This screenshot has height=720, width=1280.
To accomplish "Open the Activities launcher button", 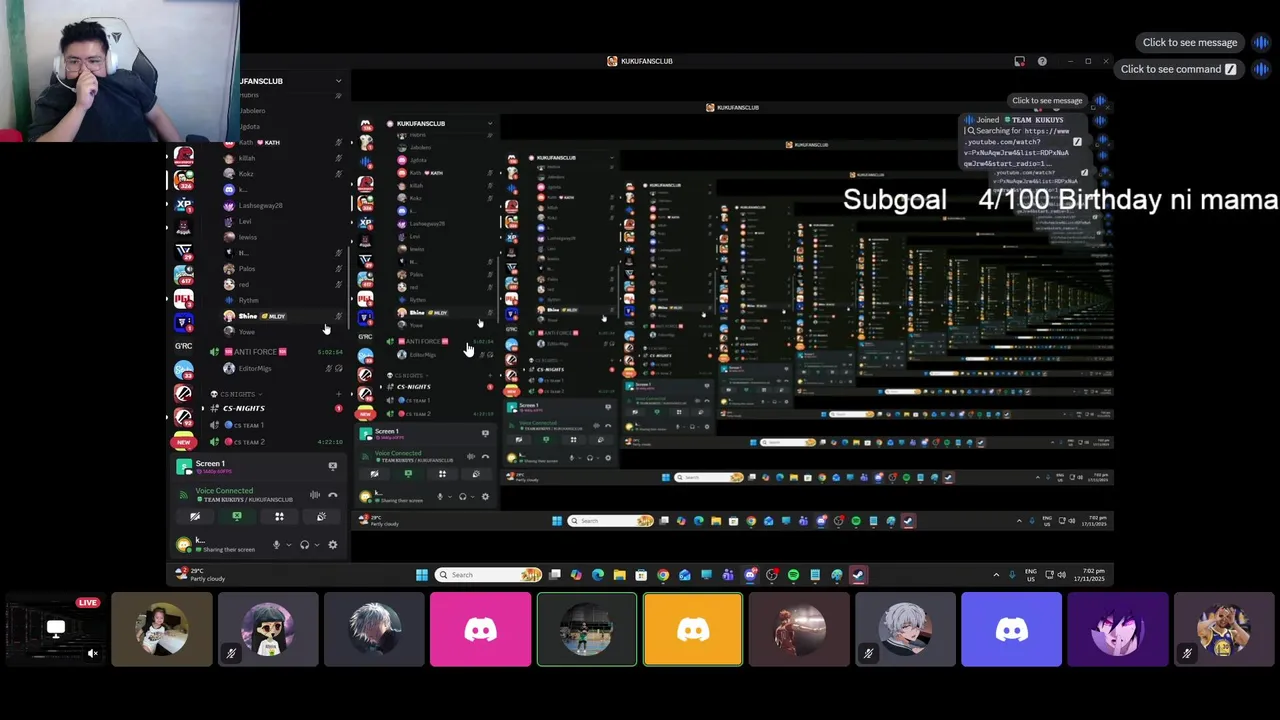I will [x=279, y=516].
